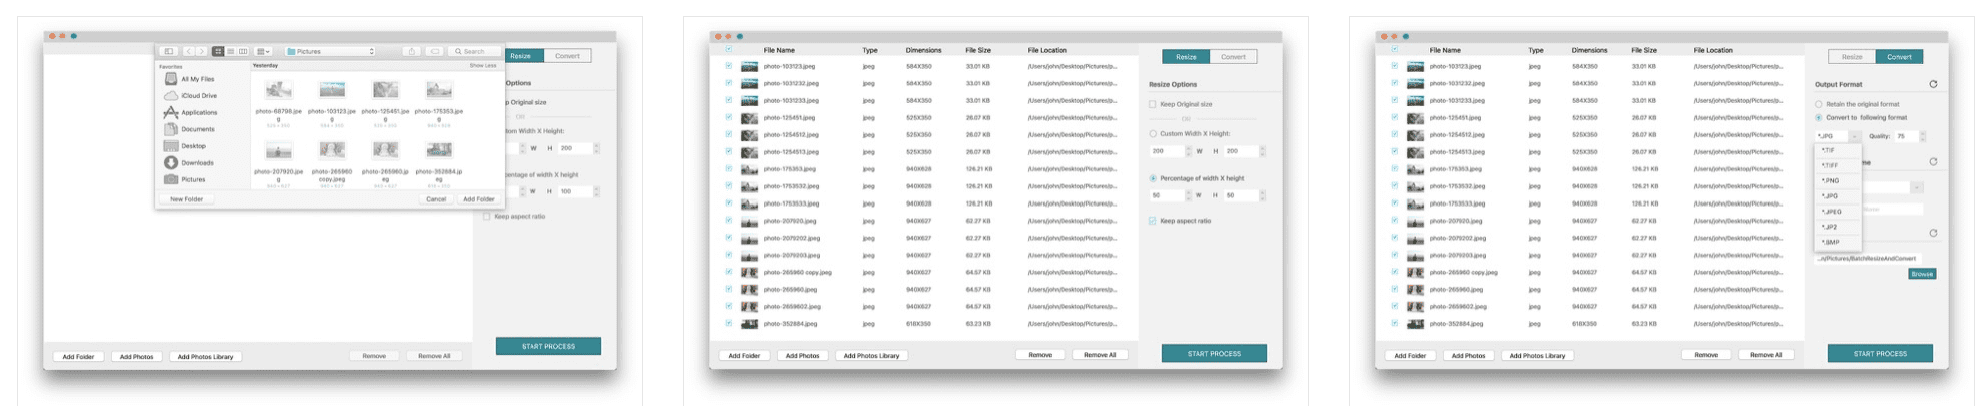Choose Retain the original format option
This screenshot has width=1982, height=406.
1819,104
